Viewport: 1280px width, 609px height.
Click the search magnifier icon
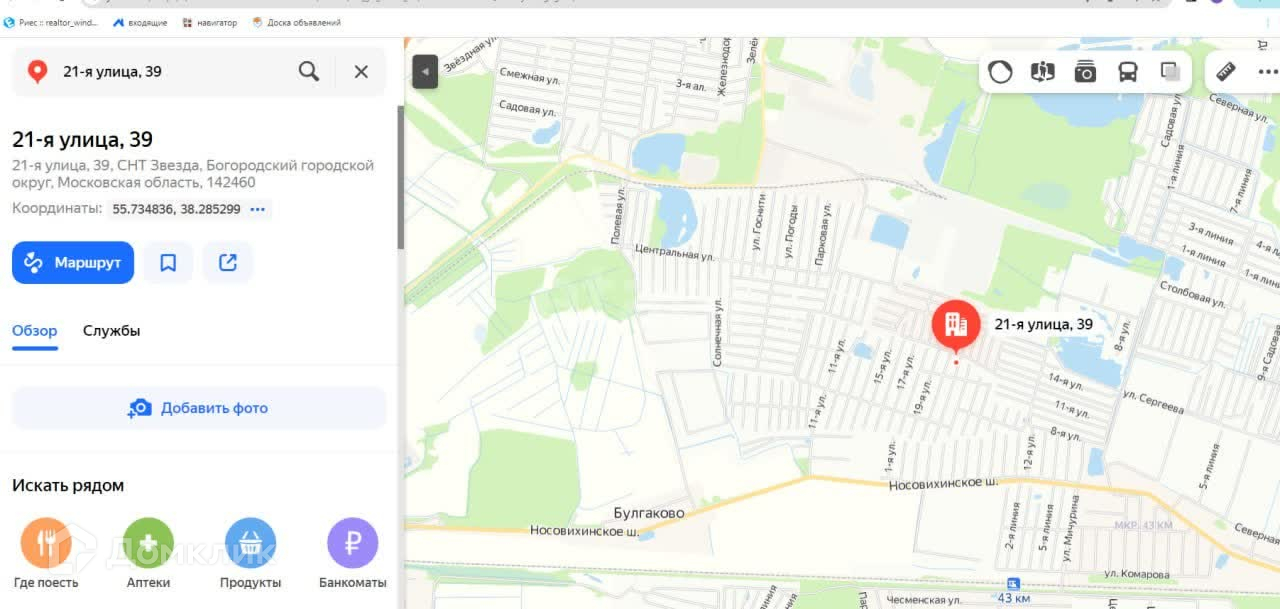309,71
